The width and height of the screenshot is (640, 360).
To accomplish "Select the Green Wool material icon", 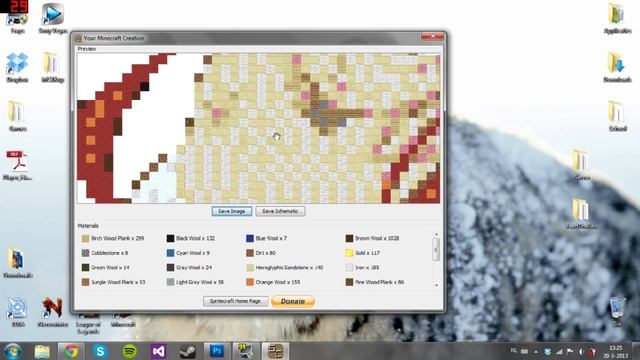I will click(x=85, y=268).
